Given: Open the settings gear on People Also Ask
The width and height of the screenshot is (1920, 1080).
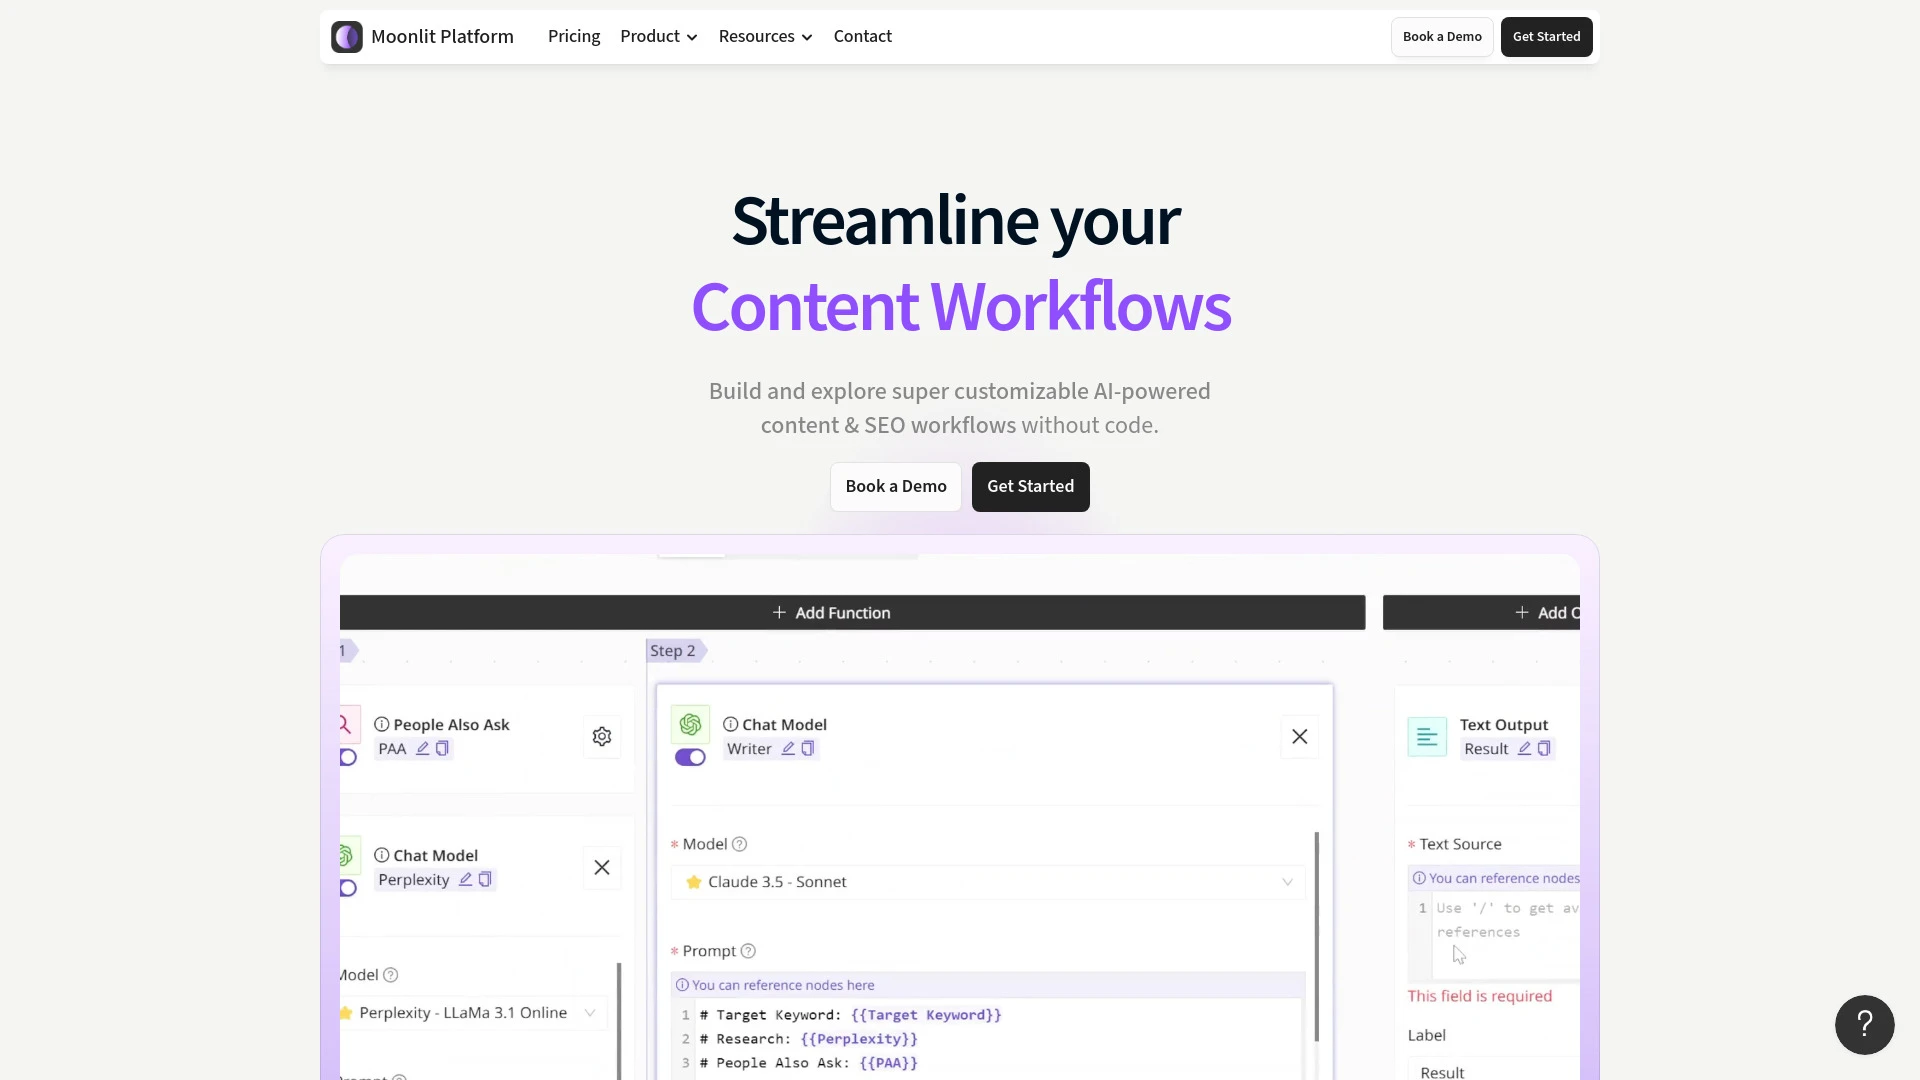Looking at the screenshot, I should 601,737.
